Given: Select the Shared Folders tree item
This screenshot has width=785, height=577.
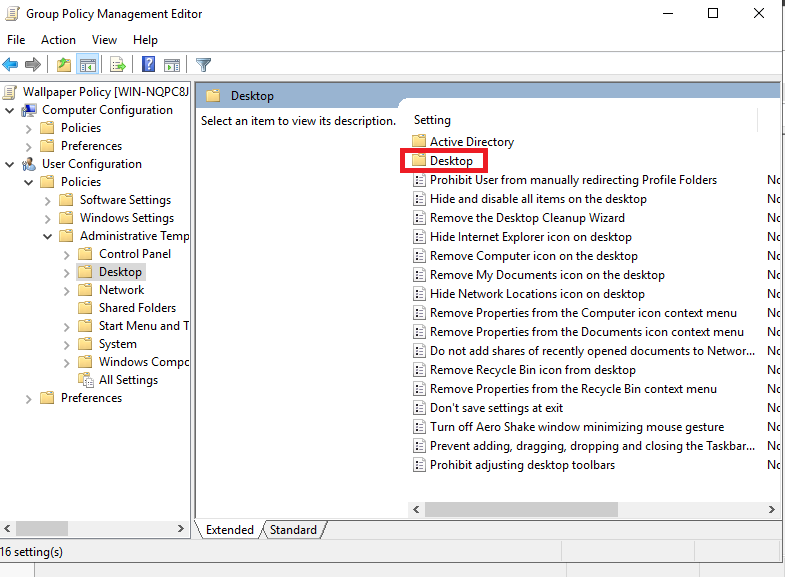Looking at the screenshot, I should click(137, 308).
